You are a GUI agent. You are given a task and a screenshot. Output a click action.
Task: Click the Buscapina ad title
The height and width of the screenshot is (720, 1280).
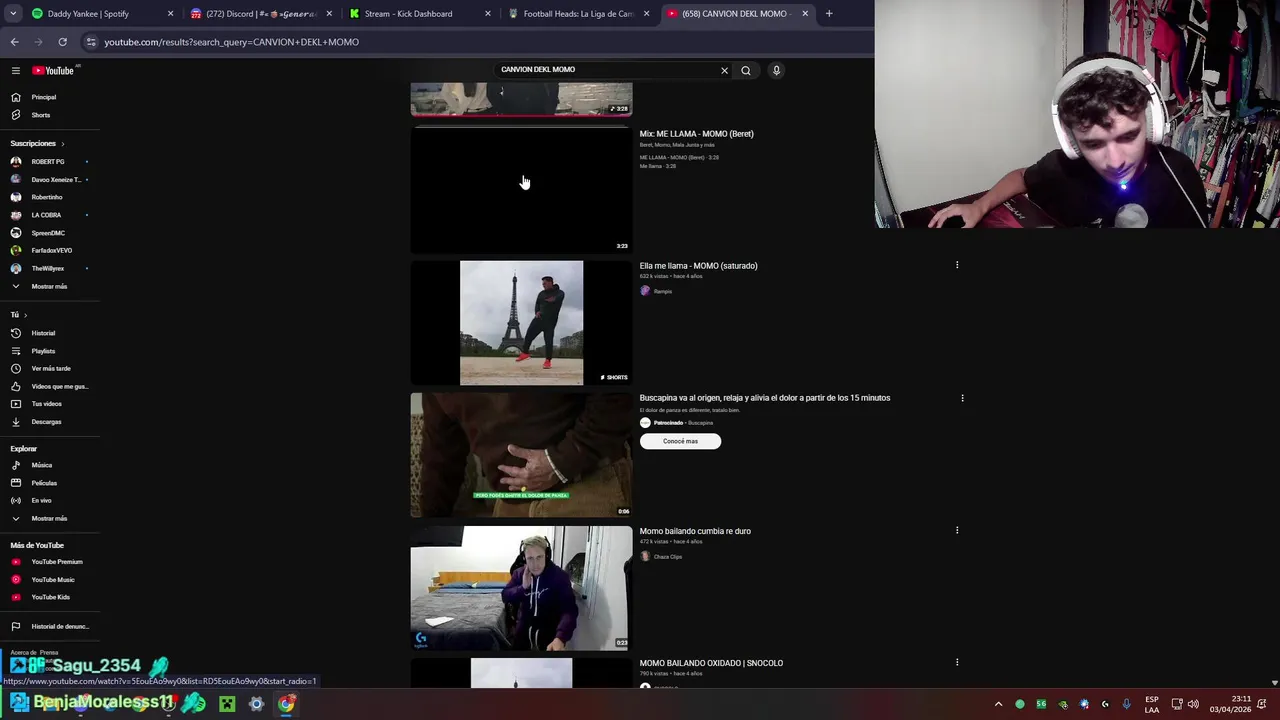coord(764,398)
